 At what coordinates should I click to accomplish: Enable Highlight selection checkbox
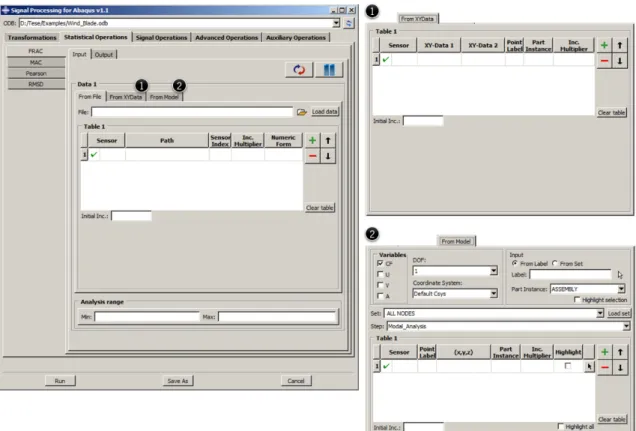(577, 300)
